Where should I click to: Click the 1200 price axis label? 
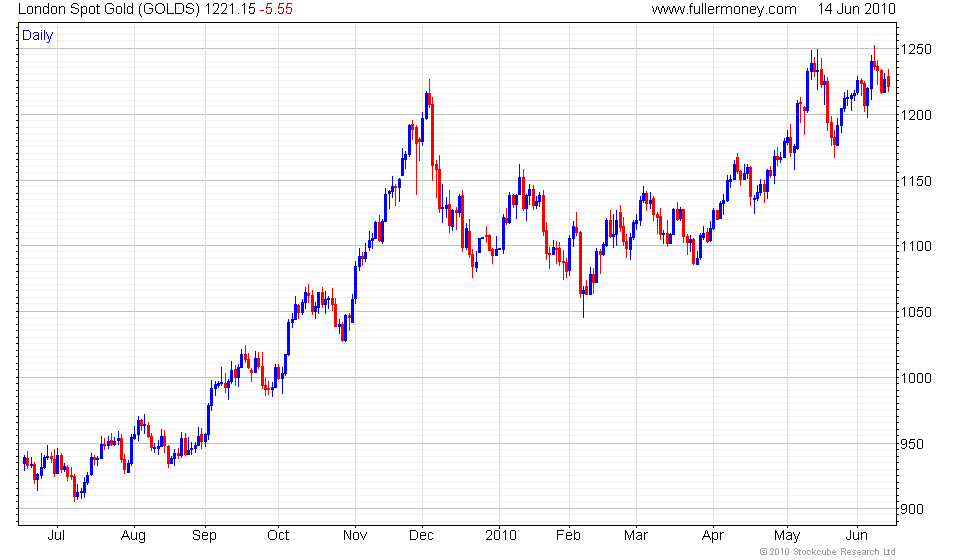click(x=916, y=115)
